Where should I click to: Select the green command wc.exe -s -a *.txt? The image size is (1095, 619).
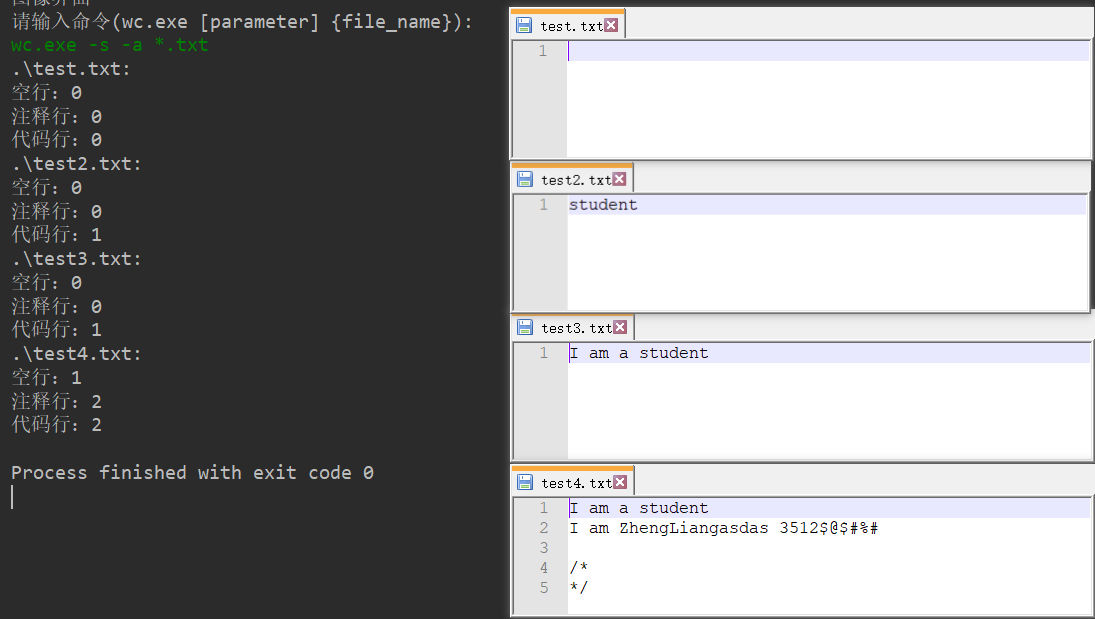110,45
